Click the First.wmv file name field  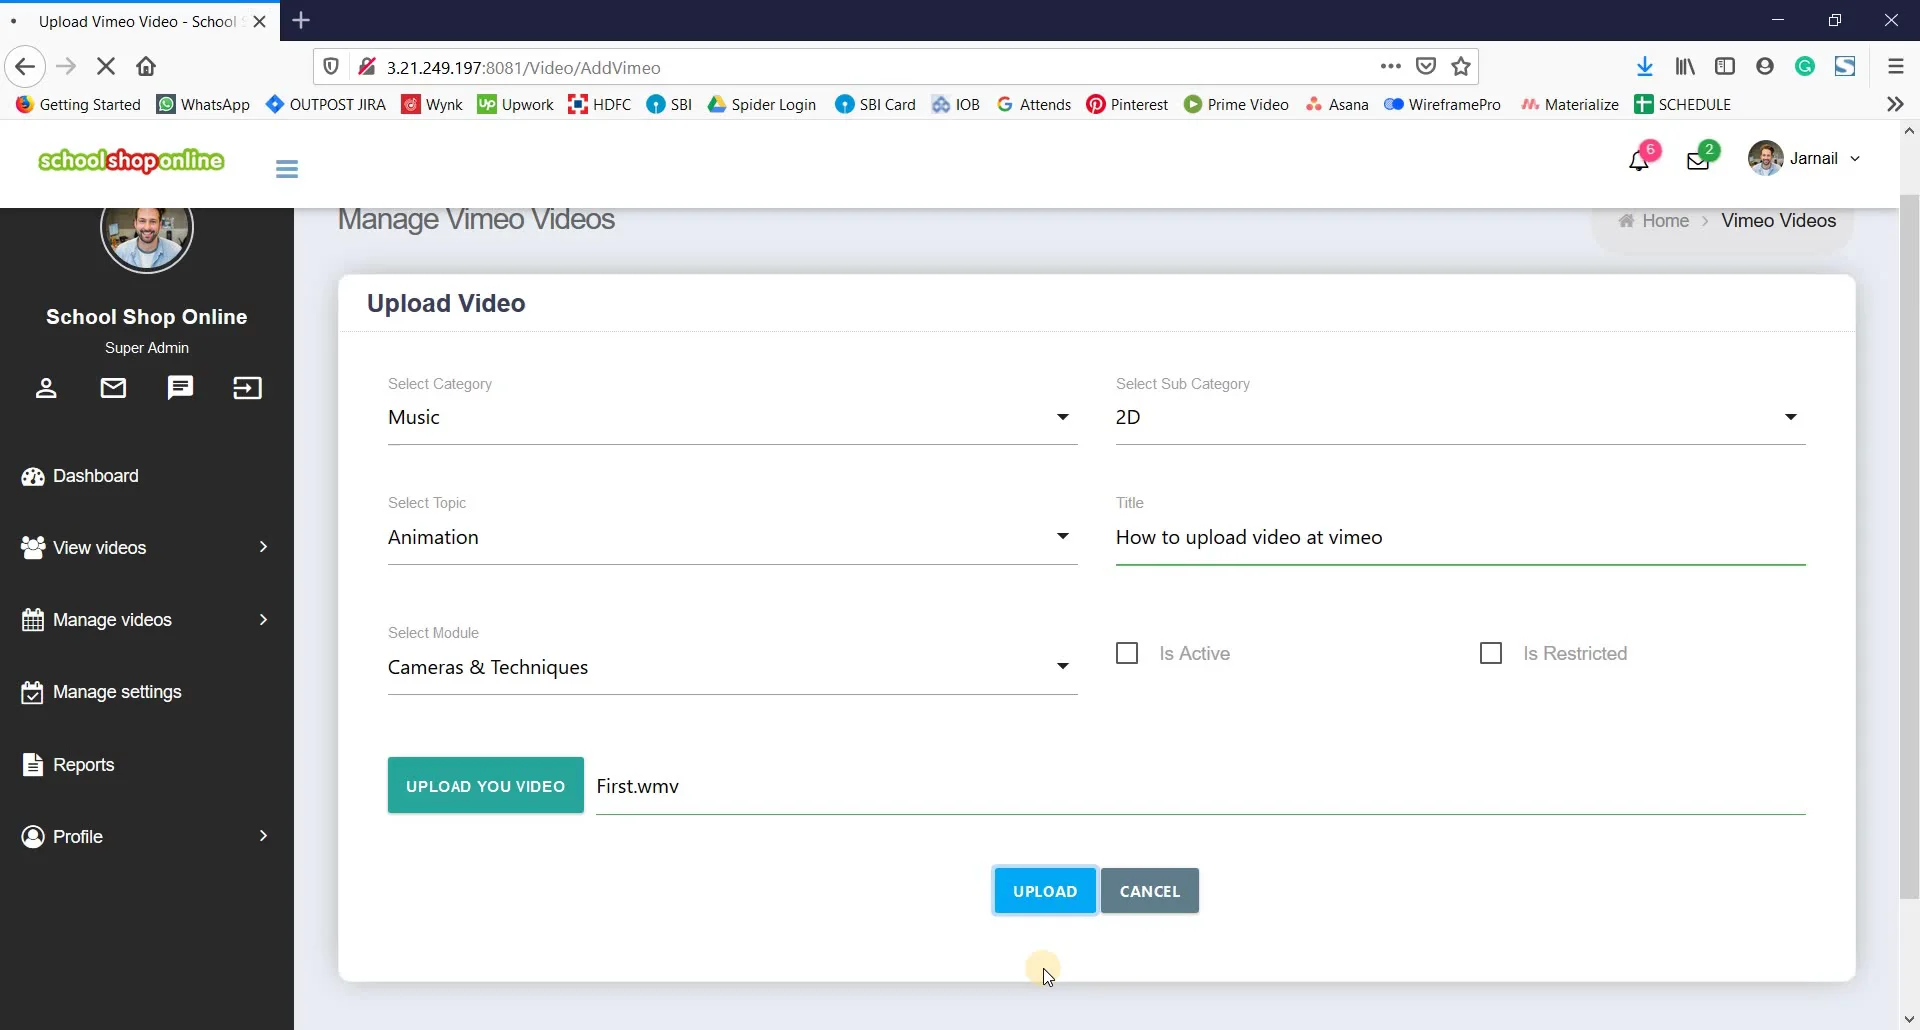[1201, 787]
